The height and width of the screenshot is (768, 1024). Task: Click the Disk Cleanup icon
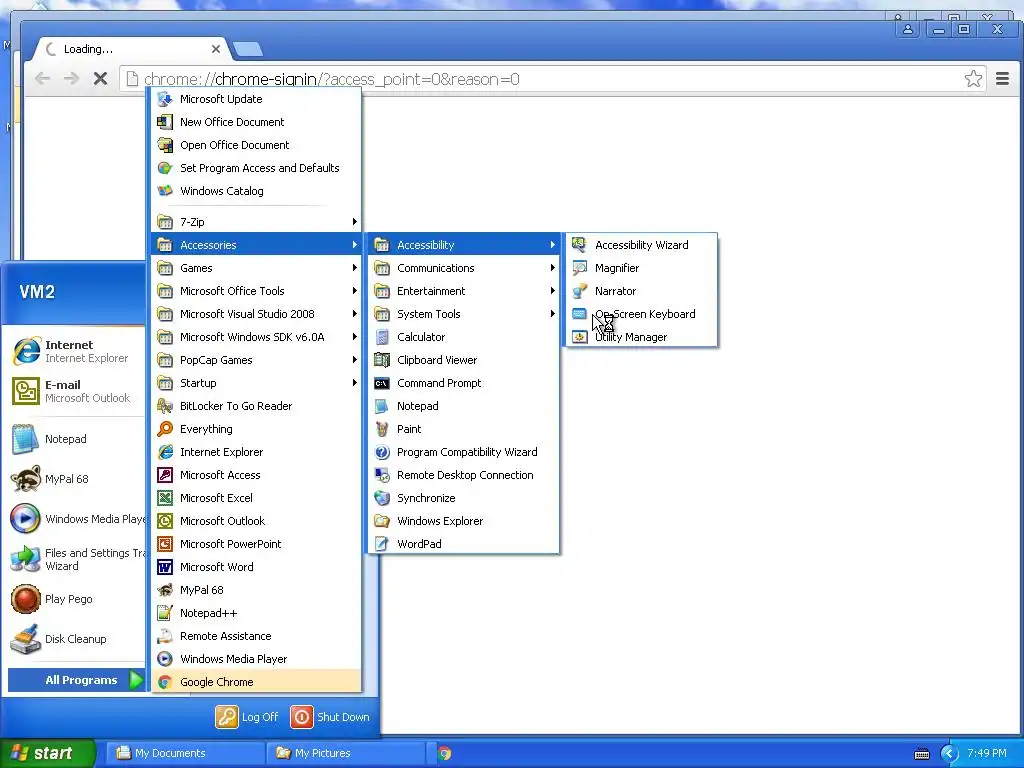coord(26,639)
